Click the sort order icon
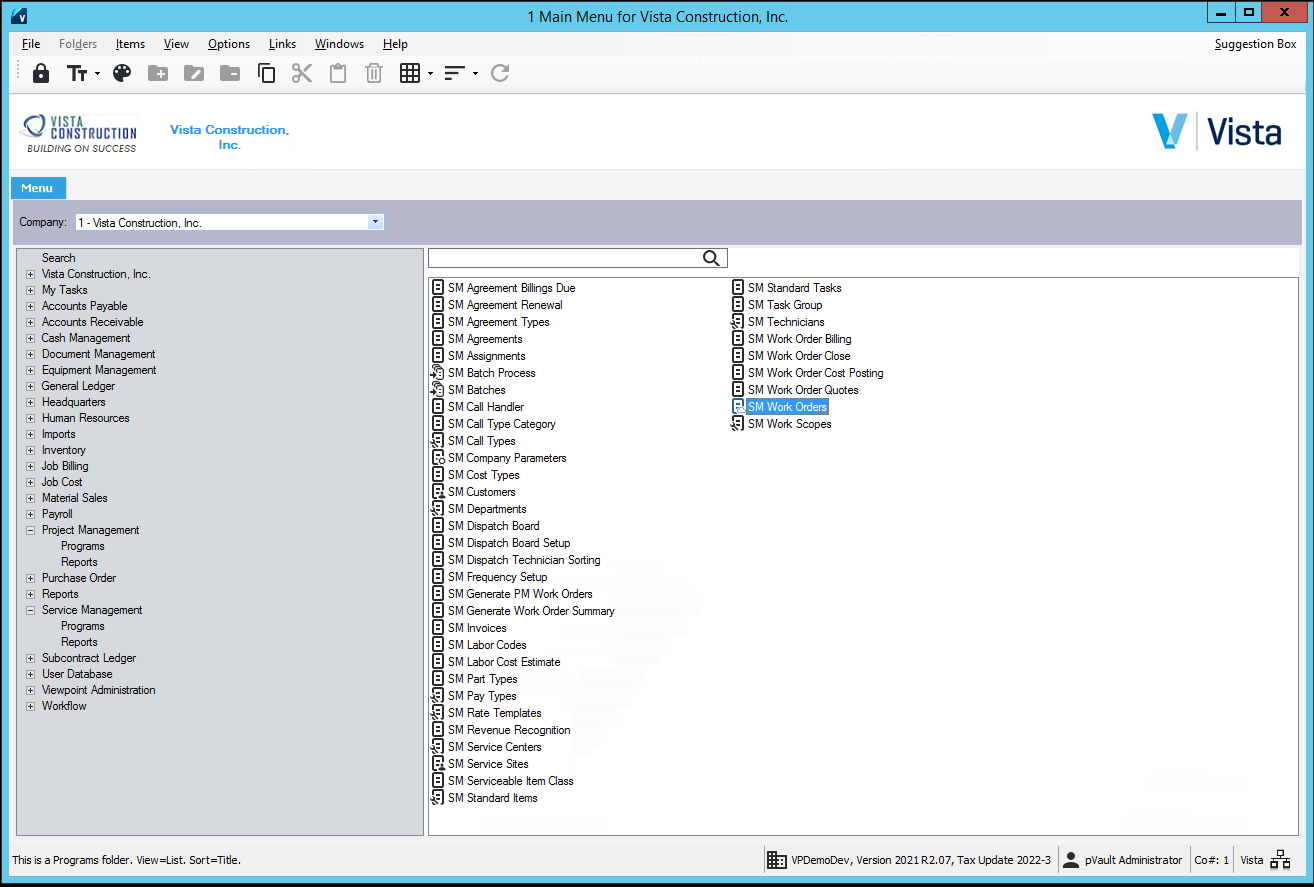 (455, 73)
